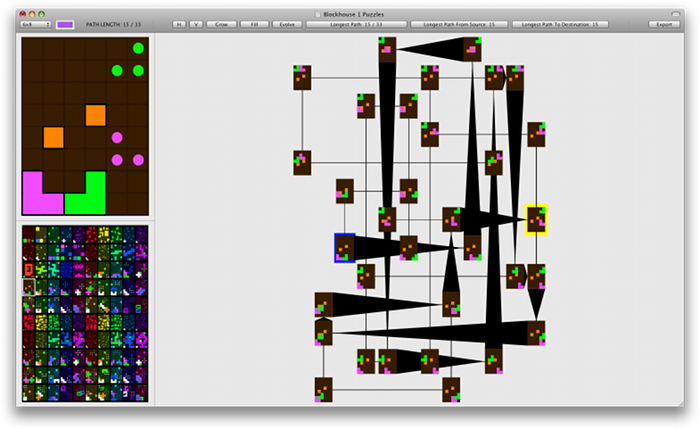Click the Evolve button
The image size is (700, 429).
click(285, 24)
